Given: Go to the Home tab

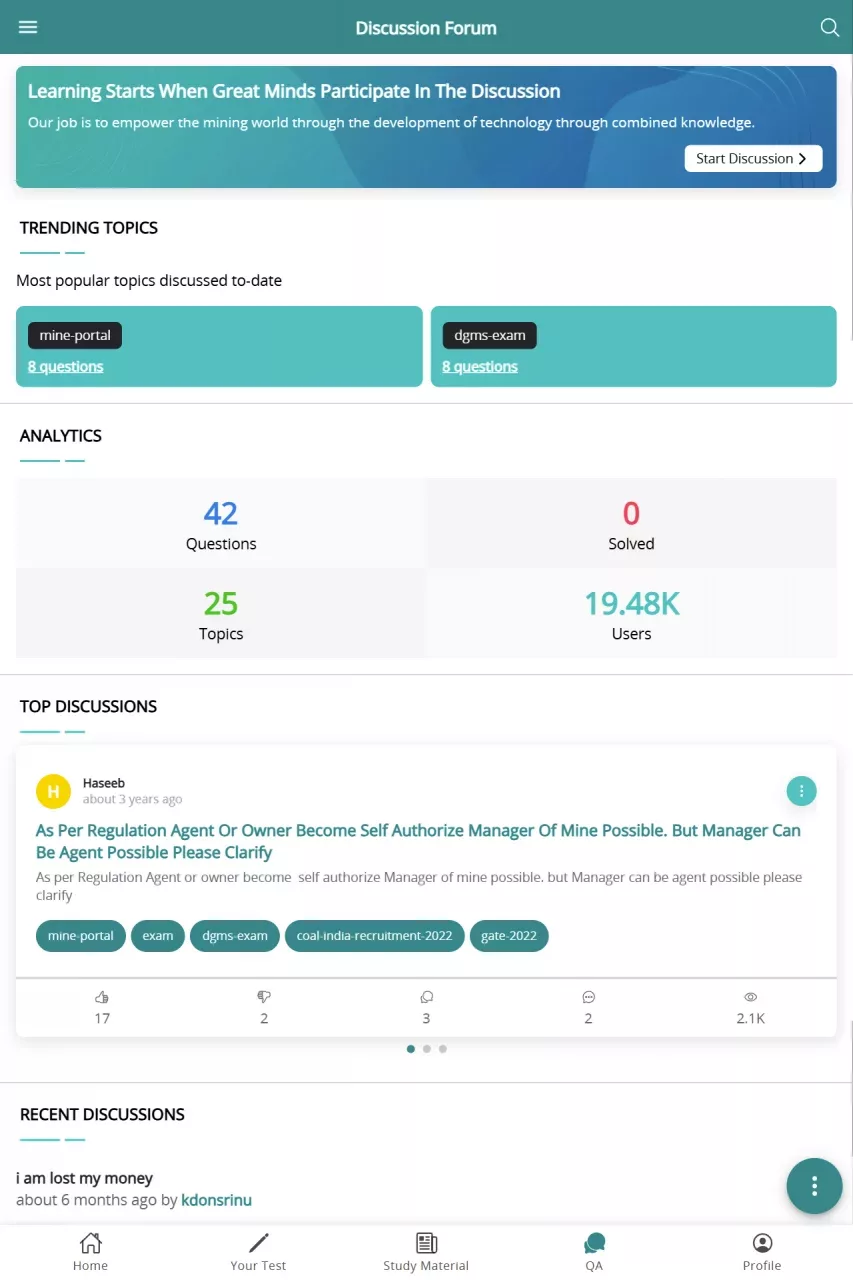Looking at the screenshot, I should click(x=90, y=1251).
